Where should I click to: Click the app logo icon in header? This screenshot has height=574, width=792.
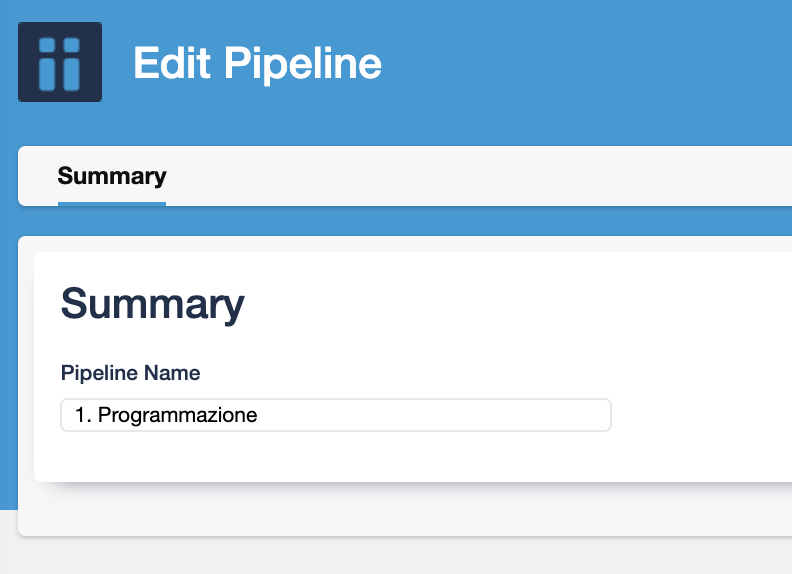pos(60,62)
